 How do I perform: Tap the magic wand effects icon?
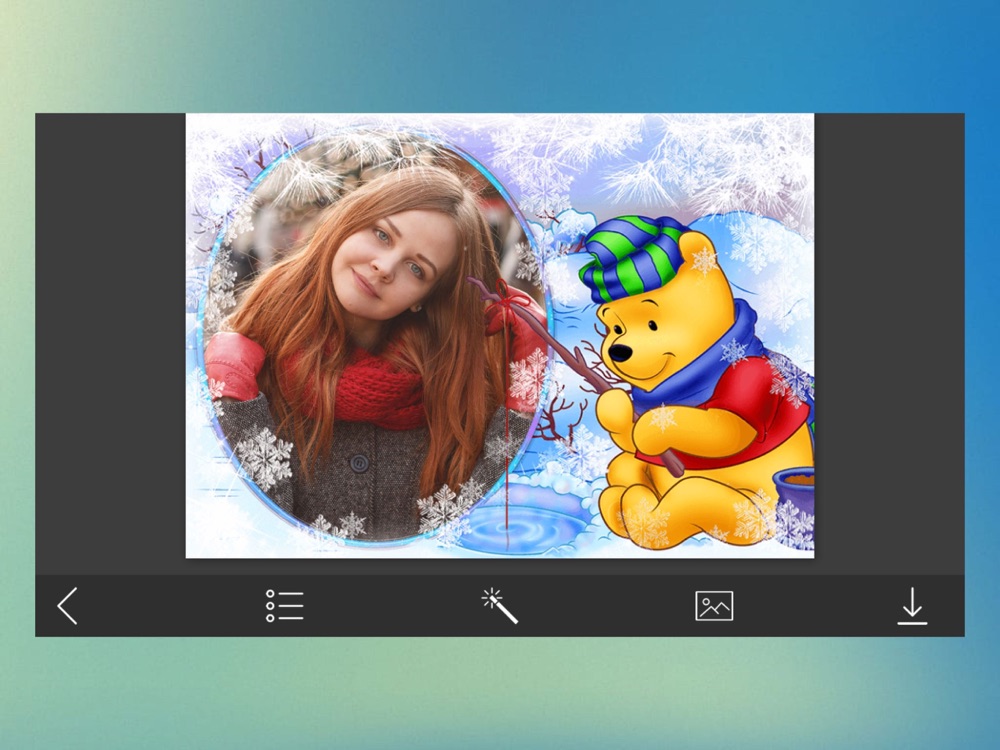click(x=499, y=606)
